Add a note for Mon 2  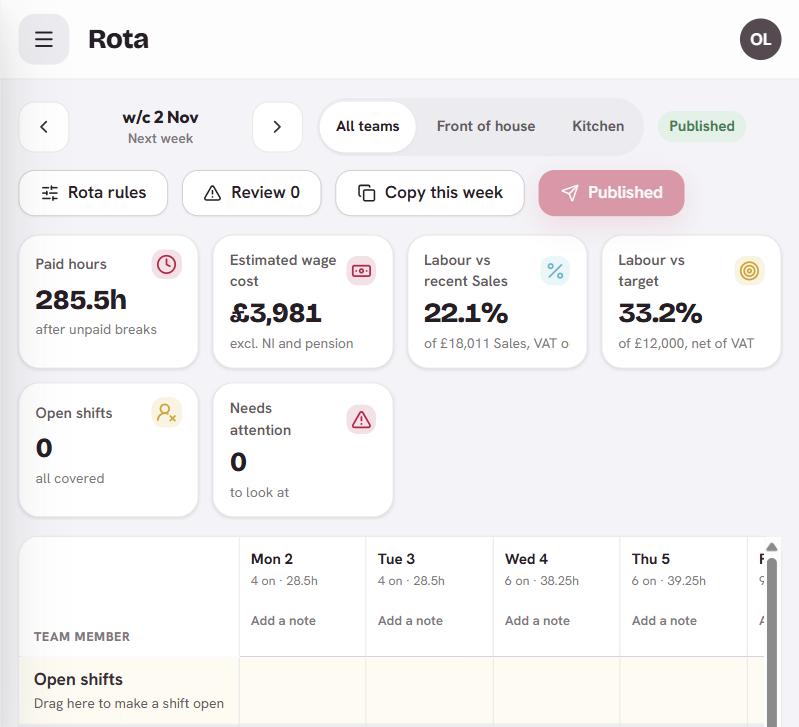pos(283,621)
